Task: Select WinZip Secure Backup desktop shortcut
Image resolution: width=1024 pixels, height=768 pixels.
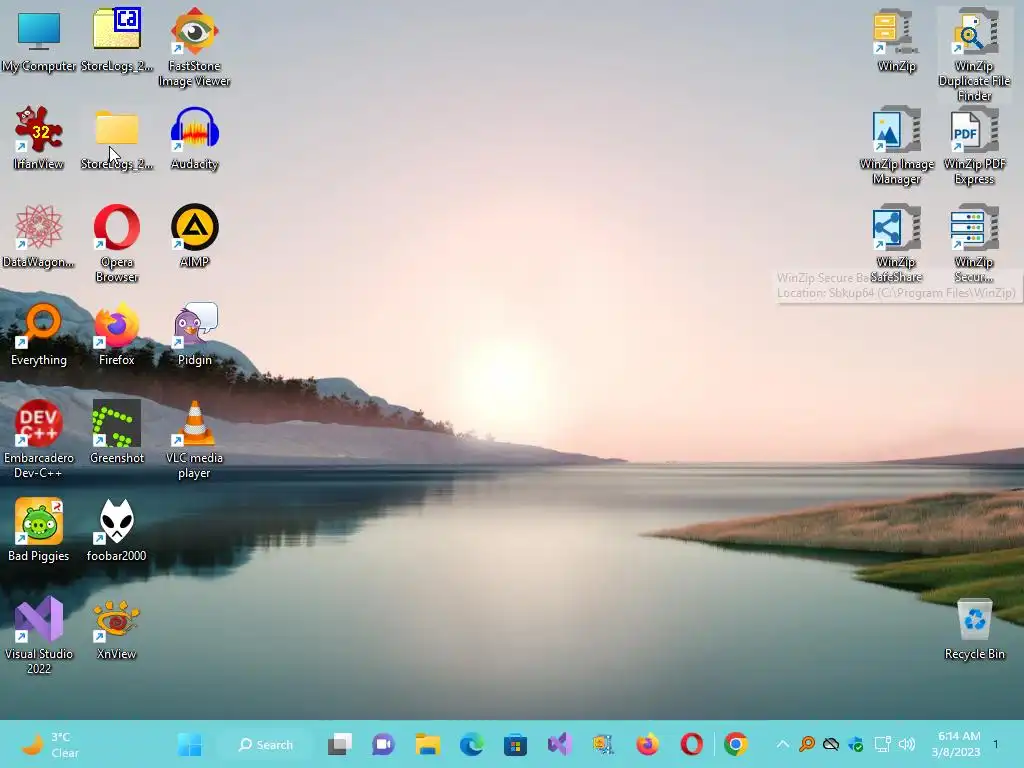Action: click(974, 244)
